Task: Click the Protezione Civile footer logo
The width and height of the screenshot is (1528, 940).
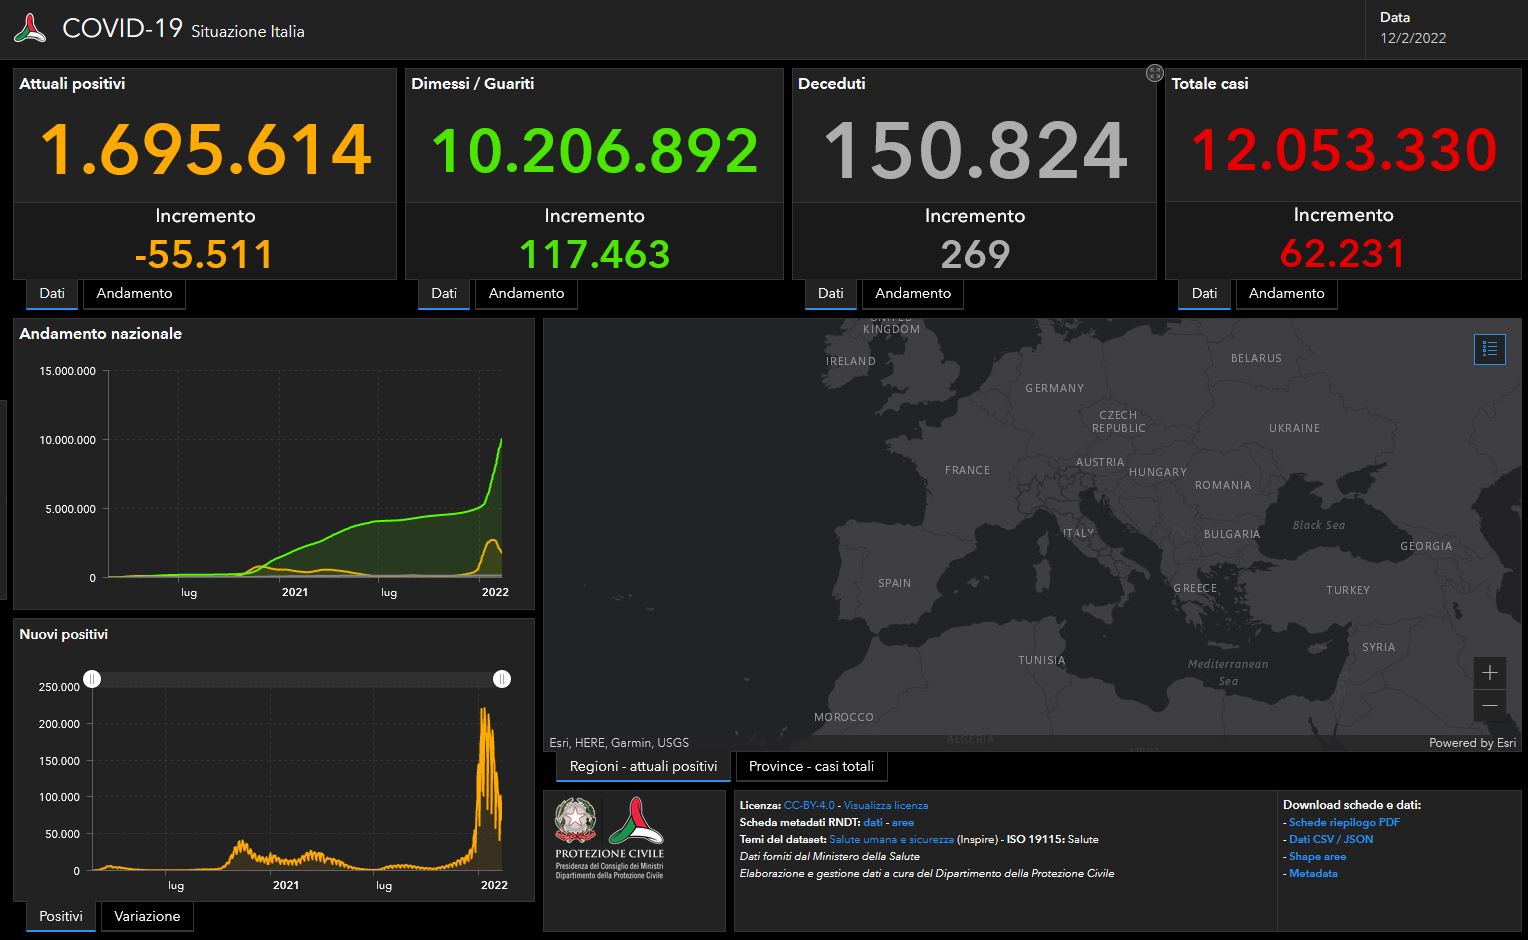Action: click(x=634, y=820)
